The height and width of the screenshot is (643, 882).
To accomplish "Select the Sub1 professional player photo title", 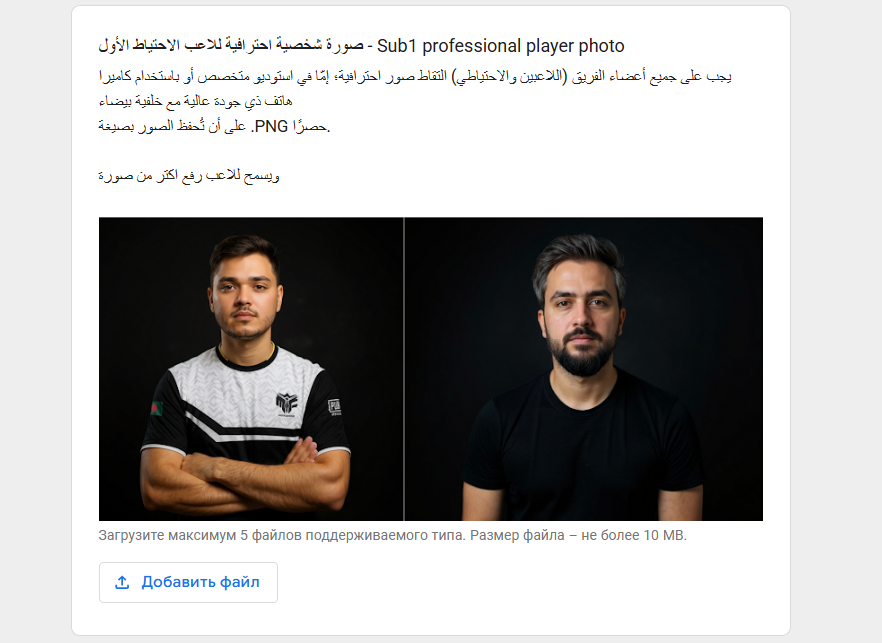I will (501, 46).
